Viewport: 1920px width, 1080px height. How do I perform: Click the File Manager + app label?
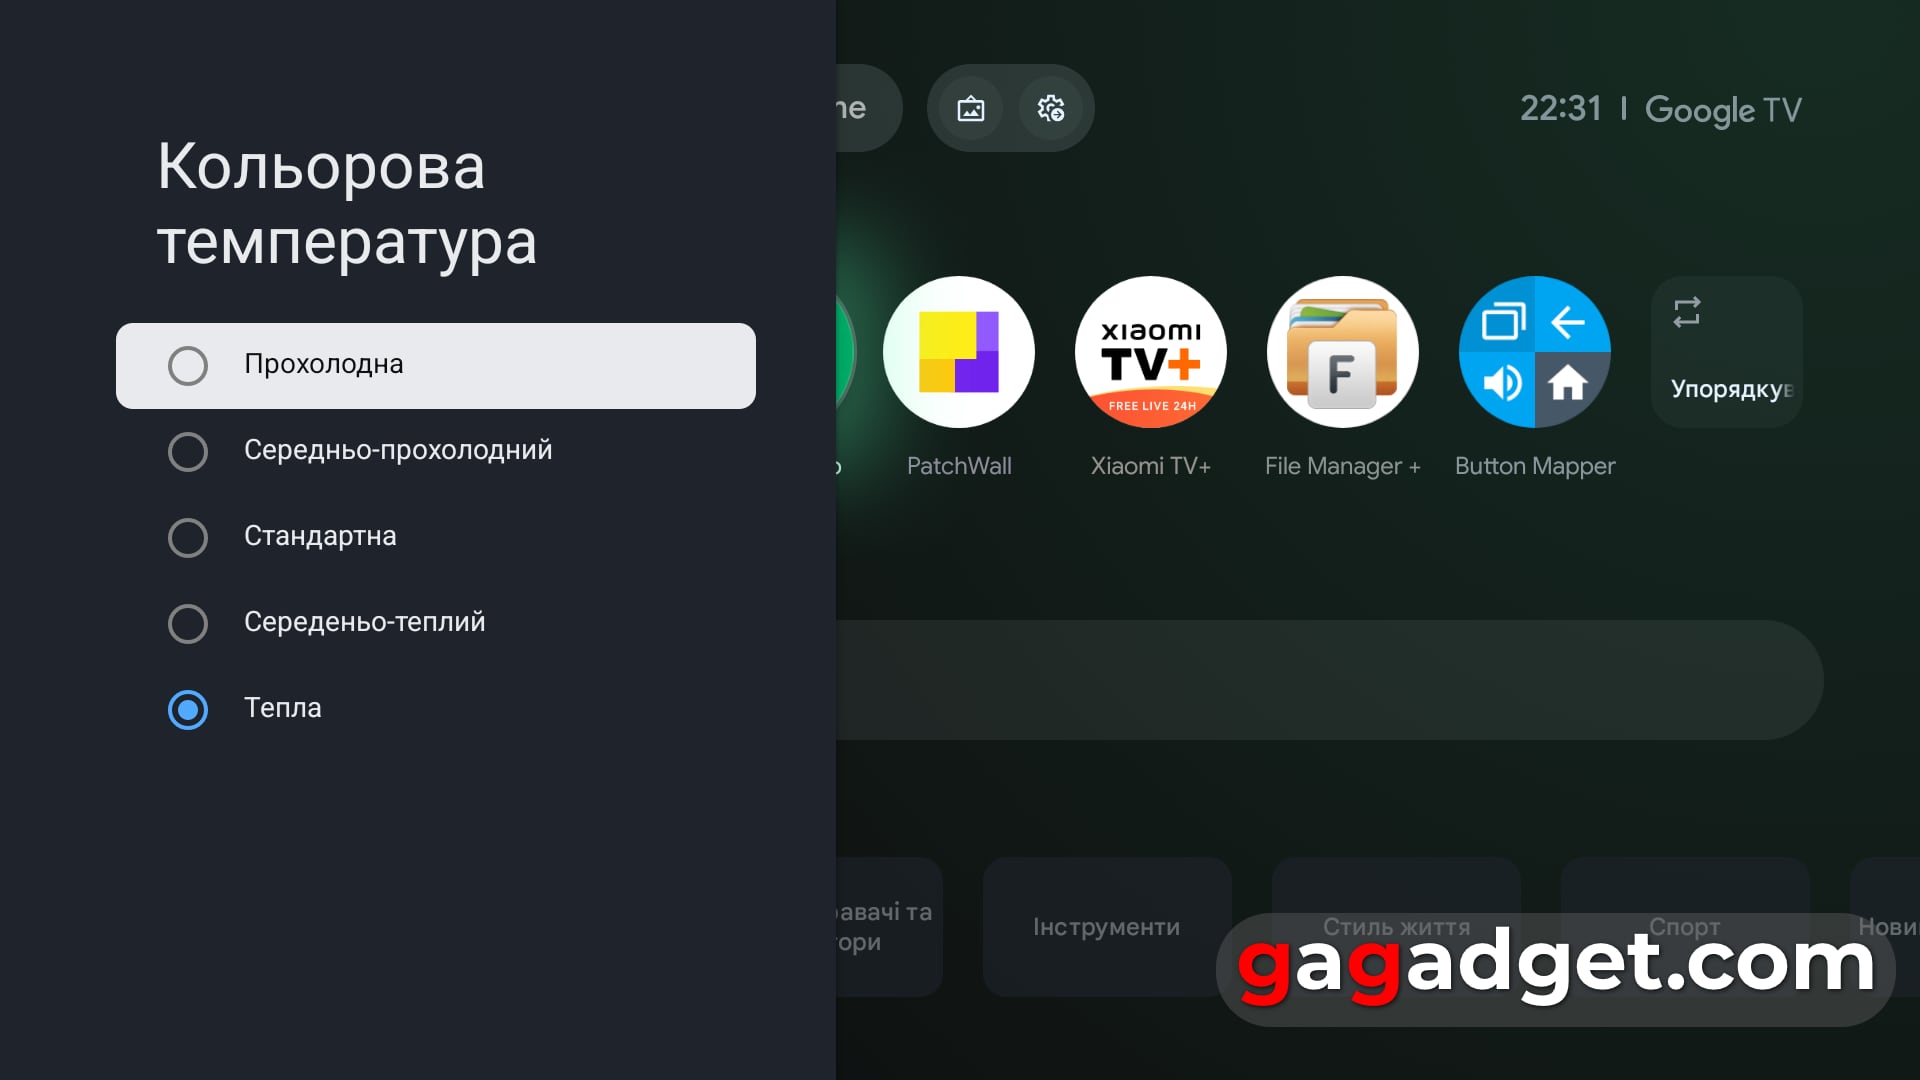point(1343,466)
